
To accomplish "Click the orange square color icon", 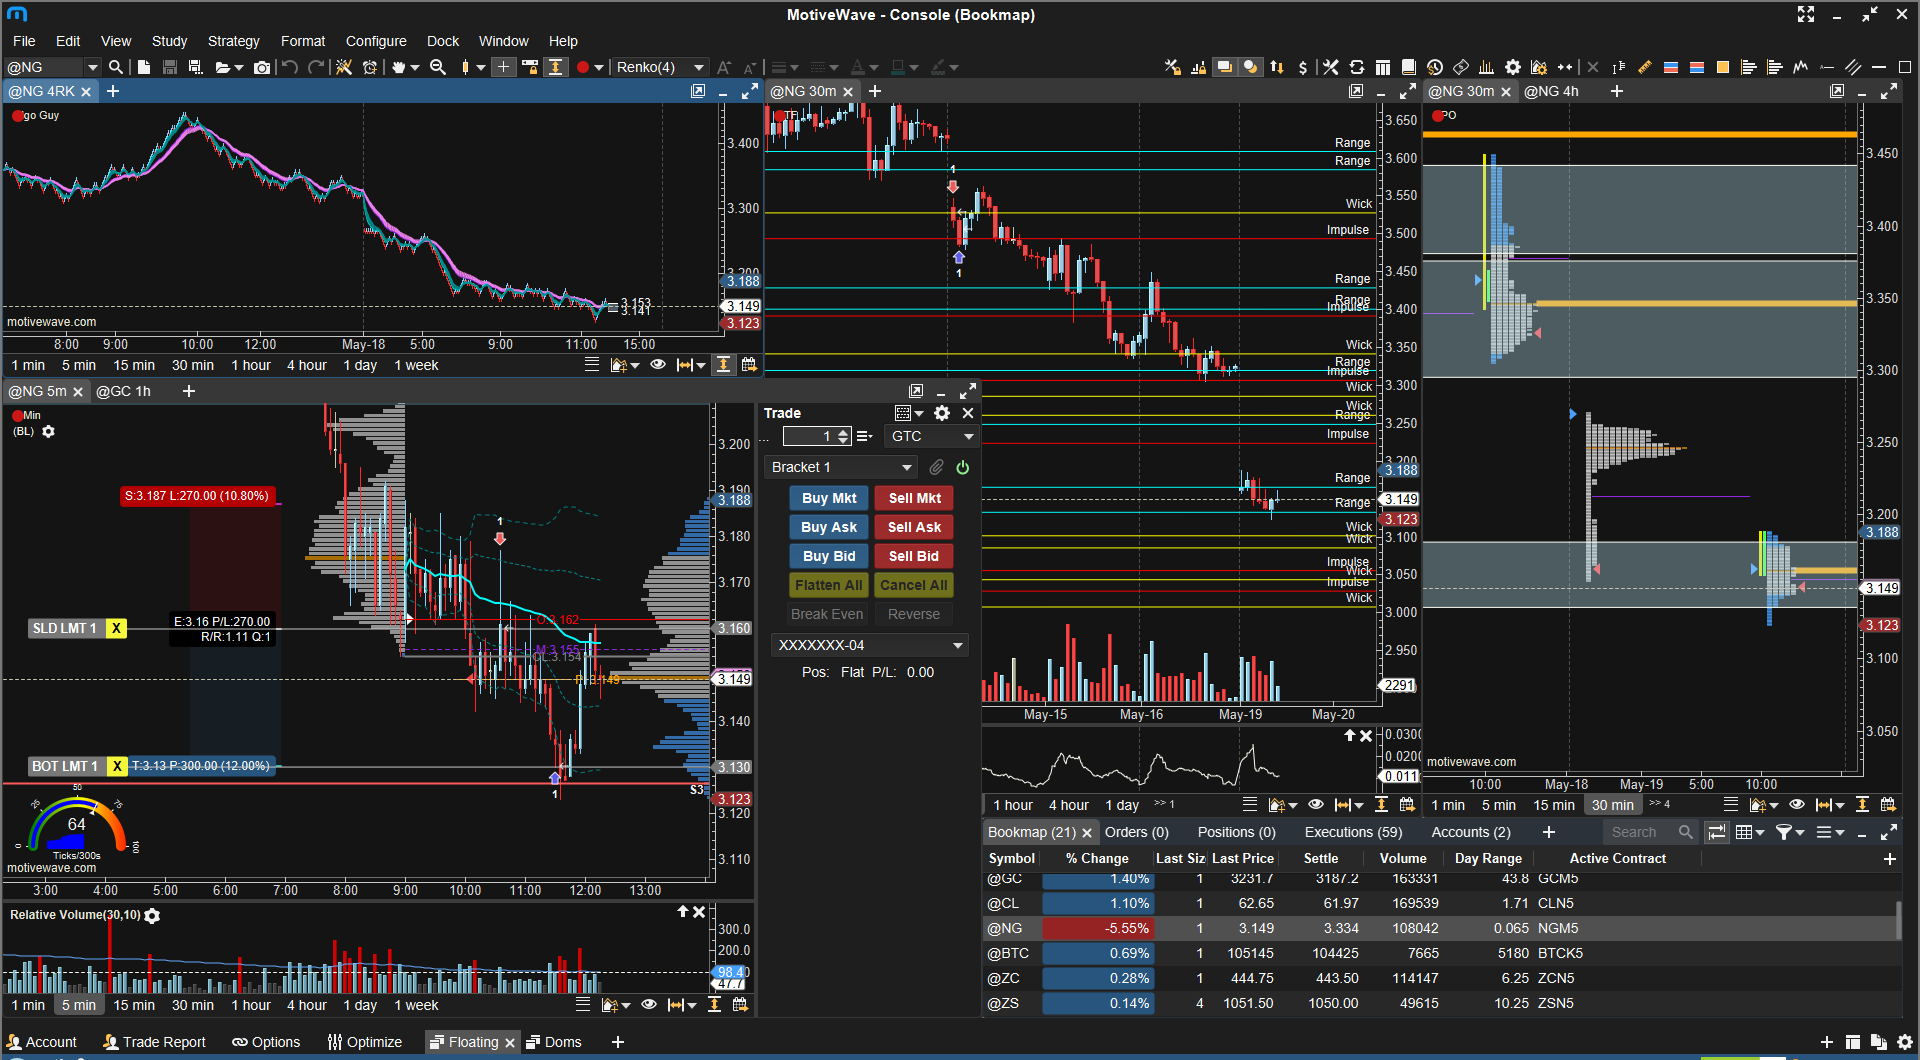I will (x=1723, y=67).
